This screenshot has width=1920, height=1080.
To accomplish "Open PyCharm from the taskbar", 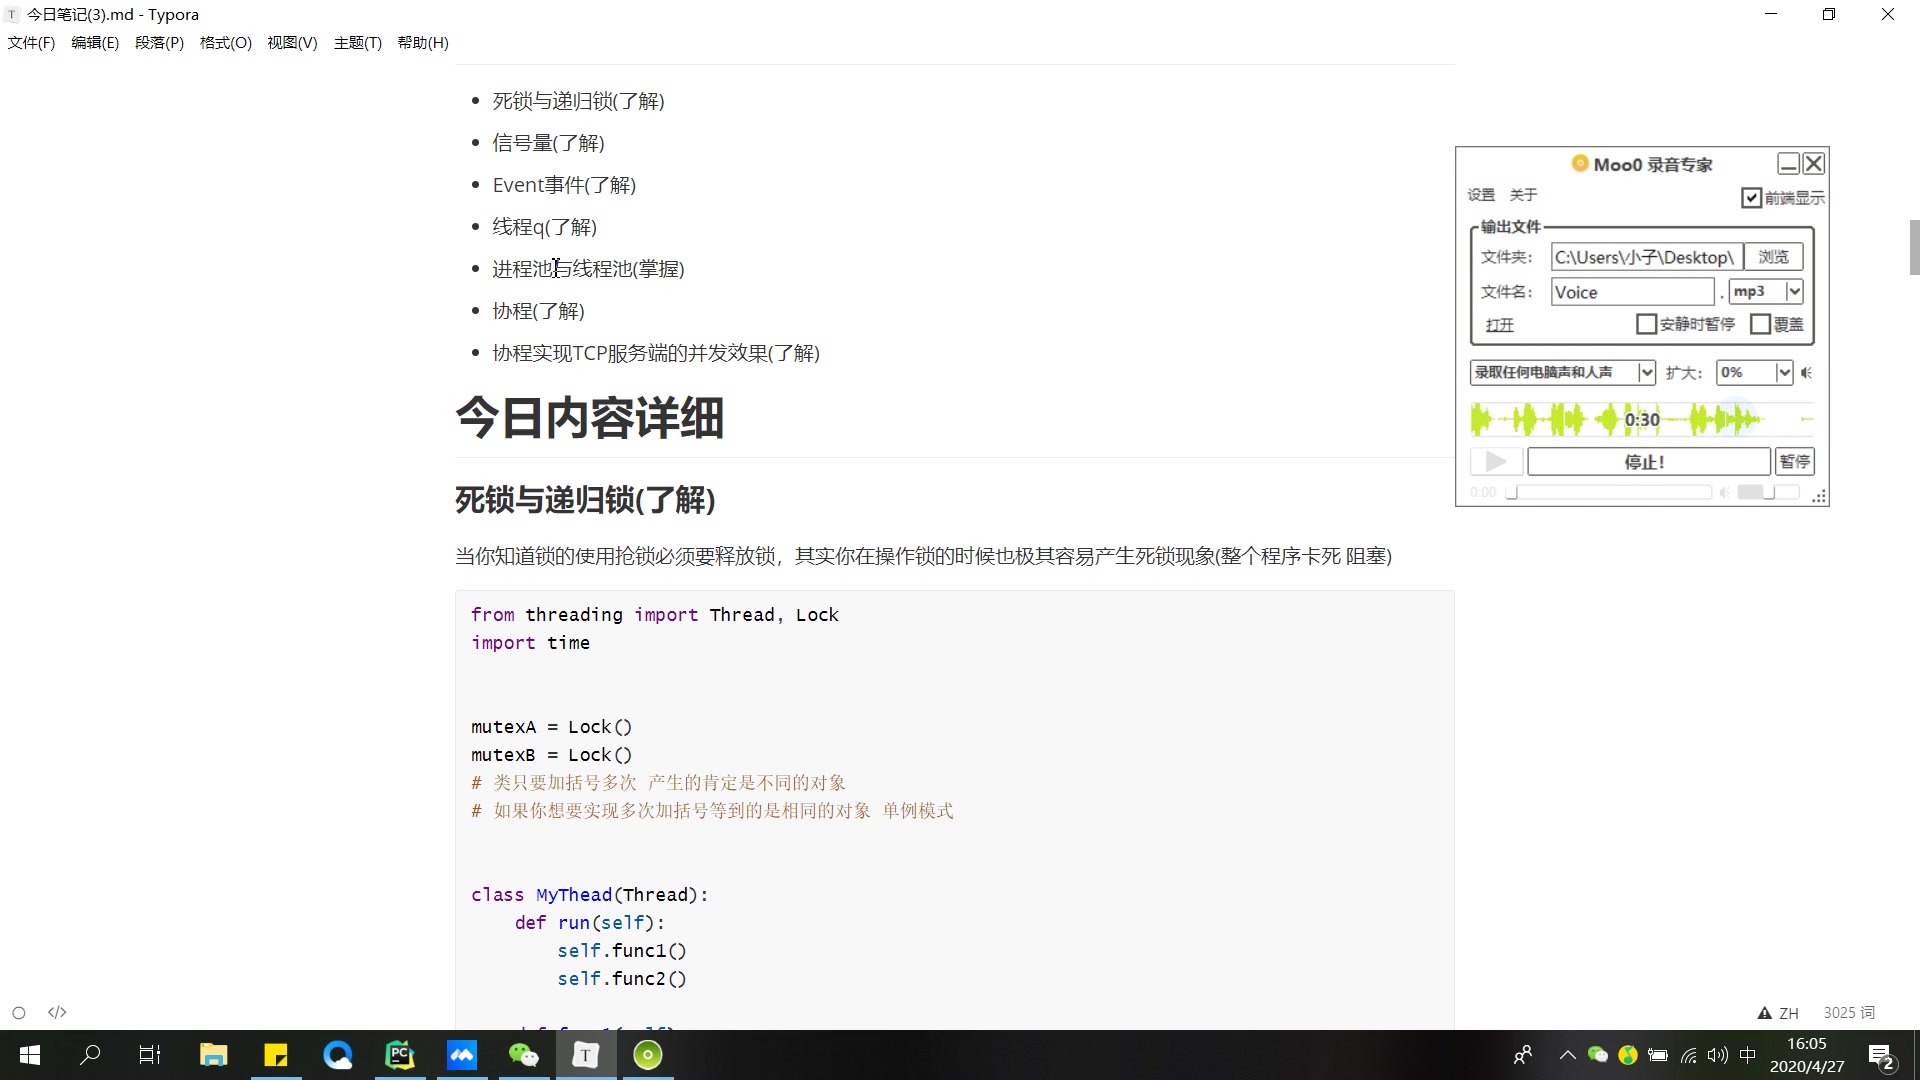I will (x=400, y=1054).
